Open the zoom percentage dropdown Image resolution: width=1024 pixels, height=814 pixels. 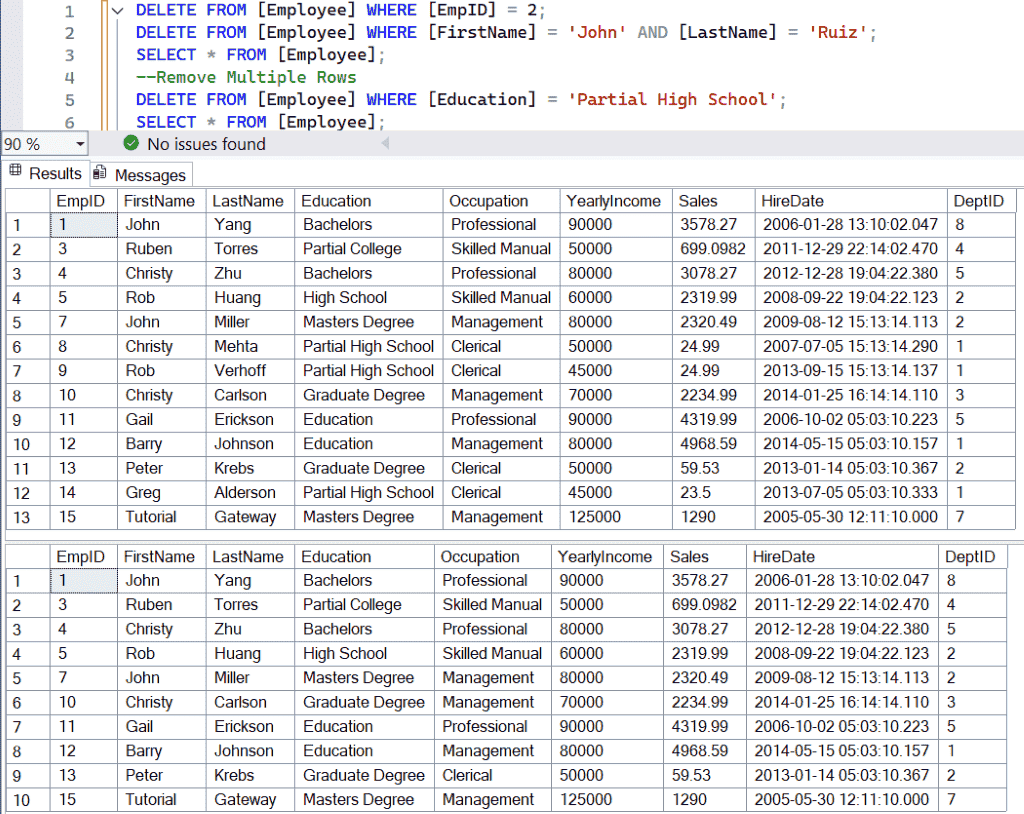click(81, 144)
